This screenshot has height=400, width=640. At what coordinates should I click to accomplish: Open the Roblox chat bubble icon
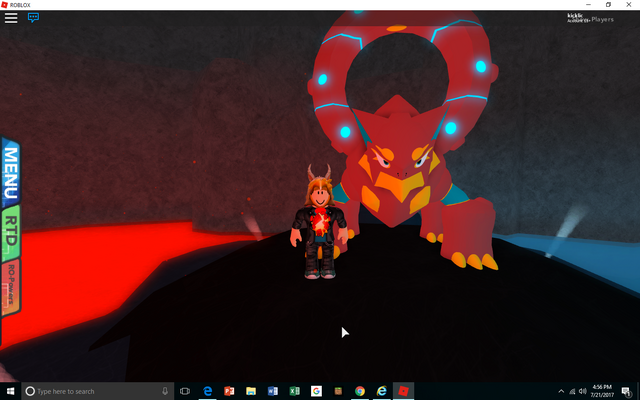point(33,18)
